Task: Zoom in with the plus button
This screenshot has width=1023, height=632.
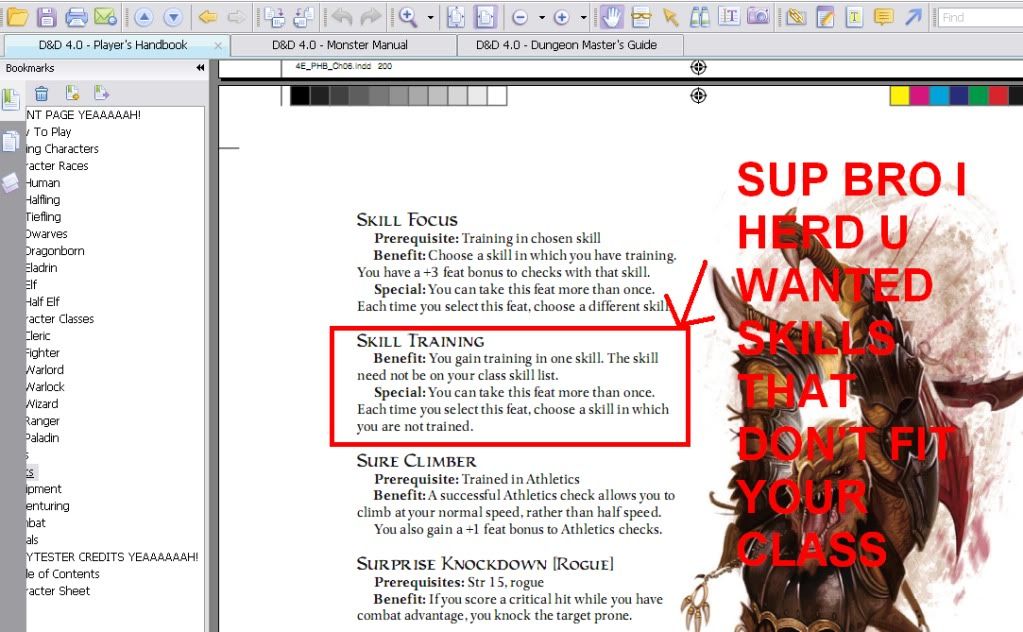Action: (561, 18)
